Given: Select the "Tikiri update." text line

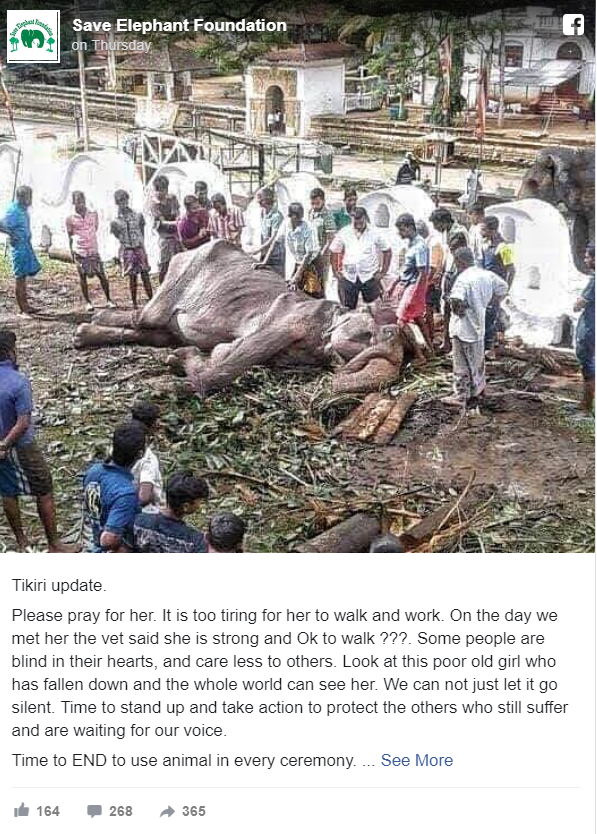Looking at the screenshot, I should click(59, 585).
